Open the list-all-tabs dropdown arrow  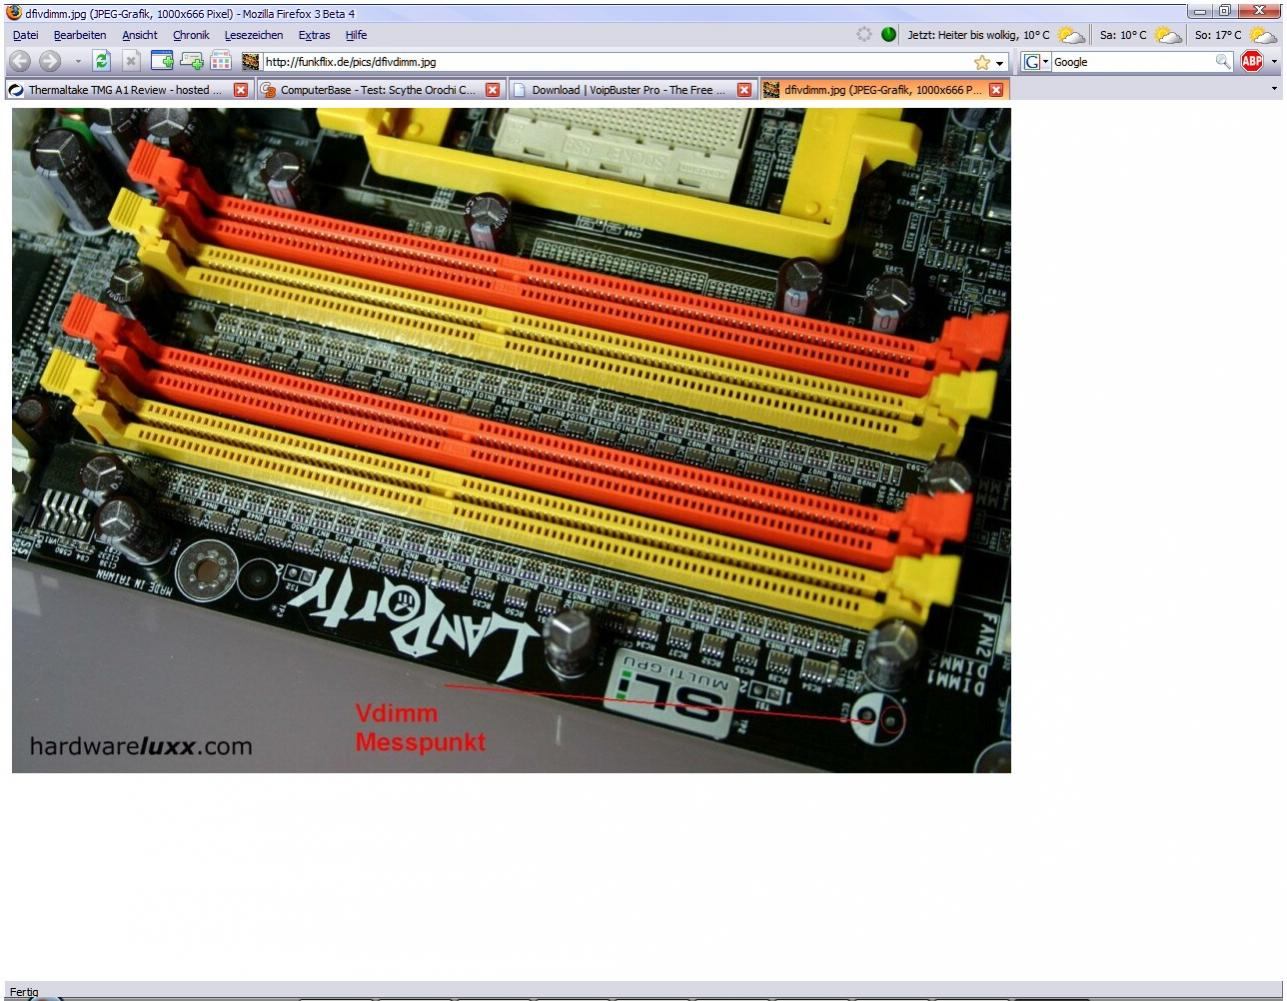coord(1274,89)
